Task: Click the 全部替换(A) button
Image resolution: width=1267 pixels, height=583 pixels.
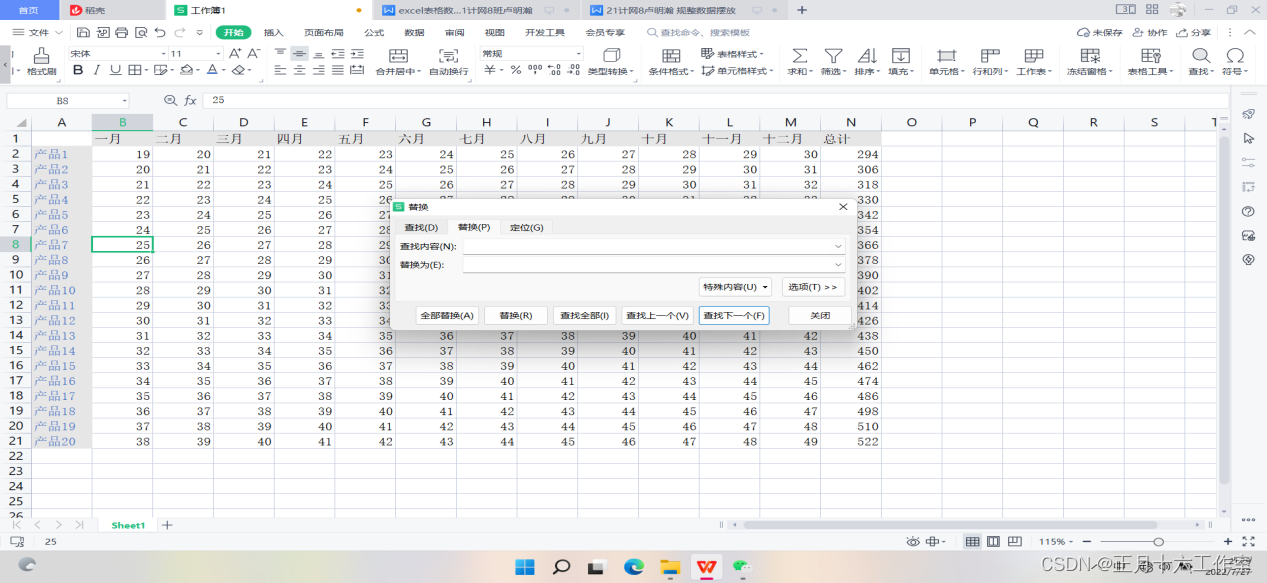Action: click(447, 315)
